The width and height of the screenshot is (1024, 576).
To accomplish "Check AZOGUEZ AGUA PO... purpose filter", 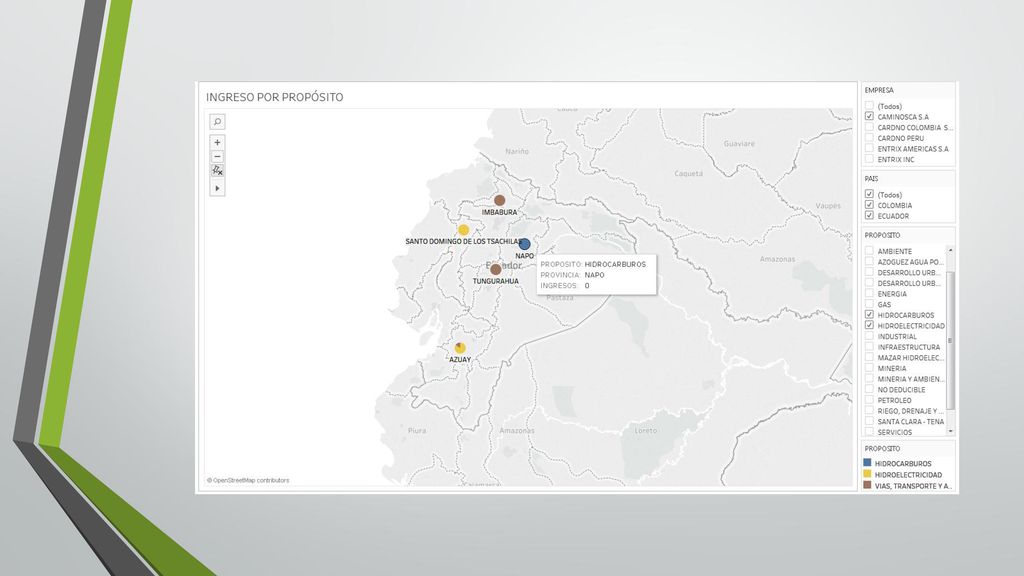I will point(869,261).
